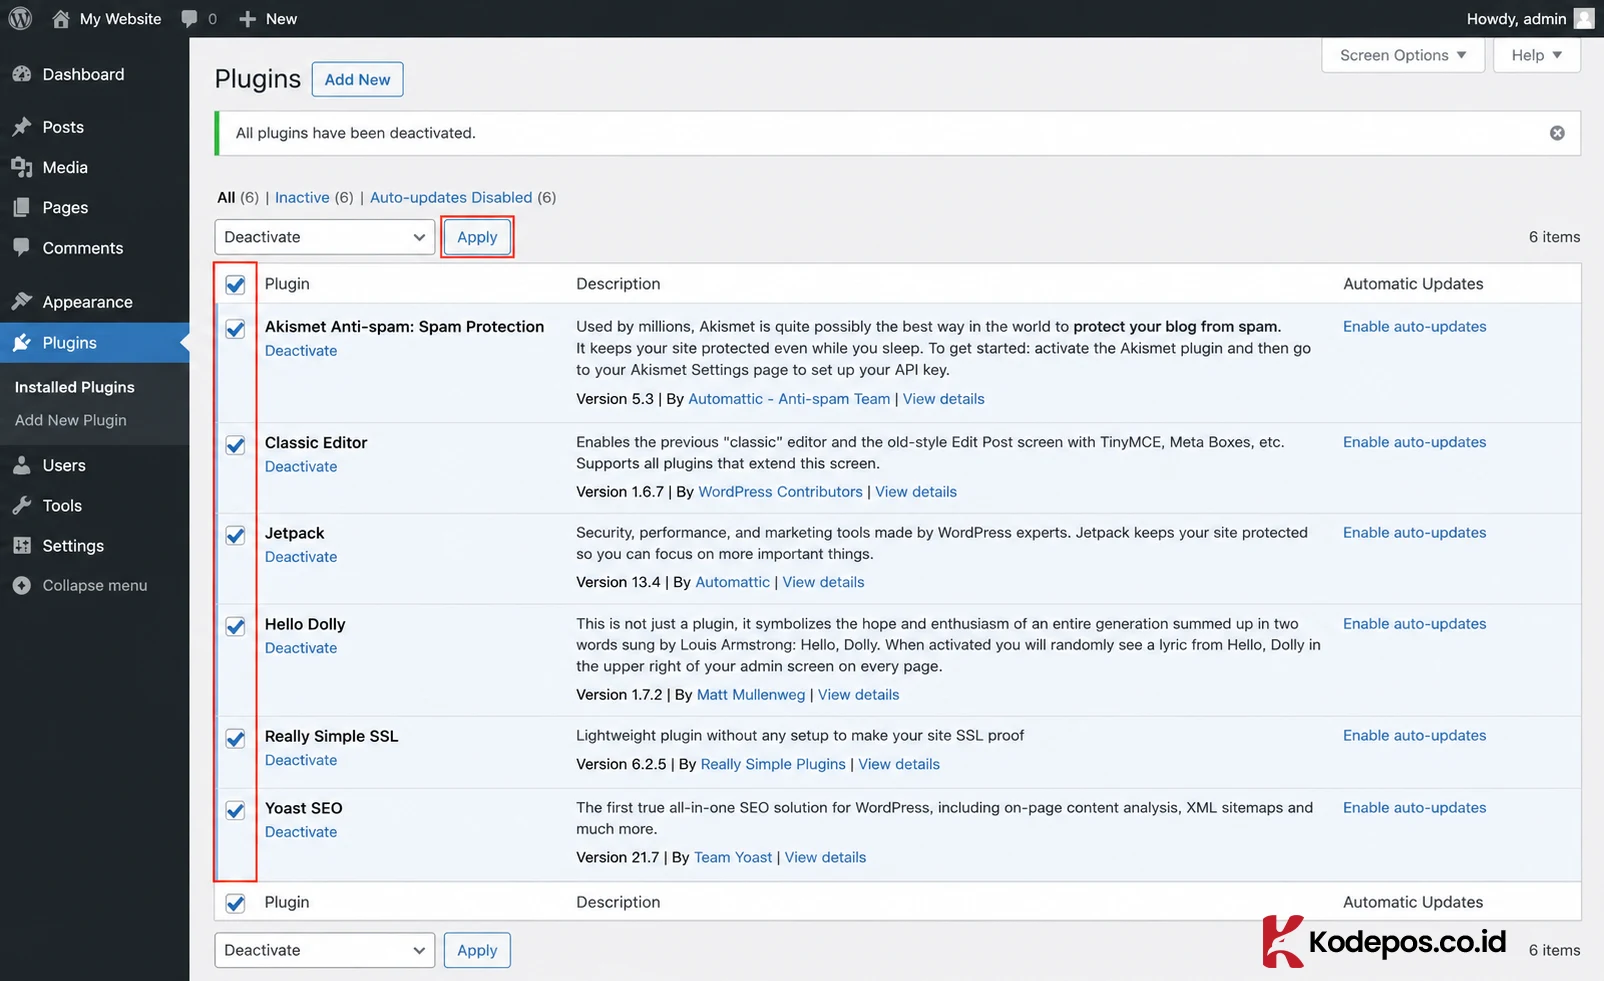Click Deactivate under Akismet Anti-spam
1604x981 pixels.
pos(301,351)
